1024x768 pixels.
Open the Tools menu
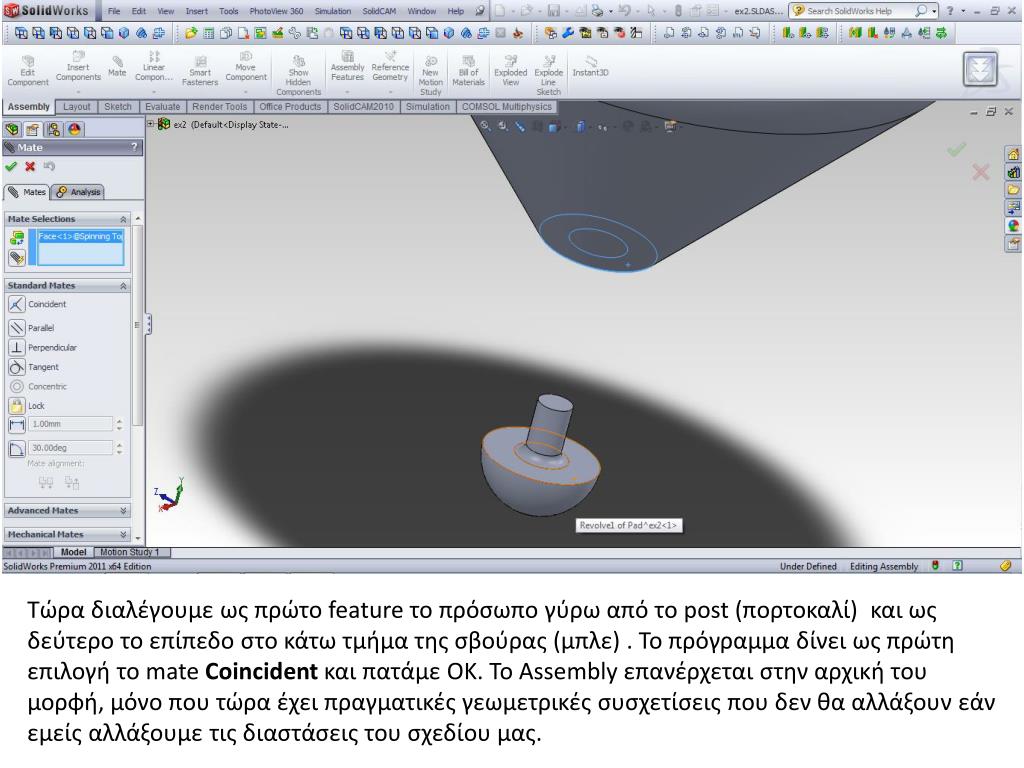tap(229, 11)
